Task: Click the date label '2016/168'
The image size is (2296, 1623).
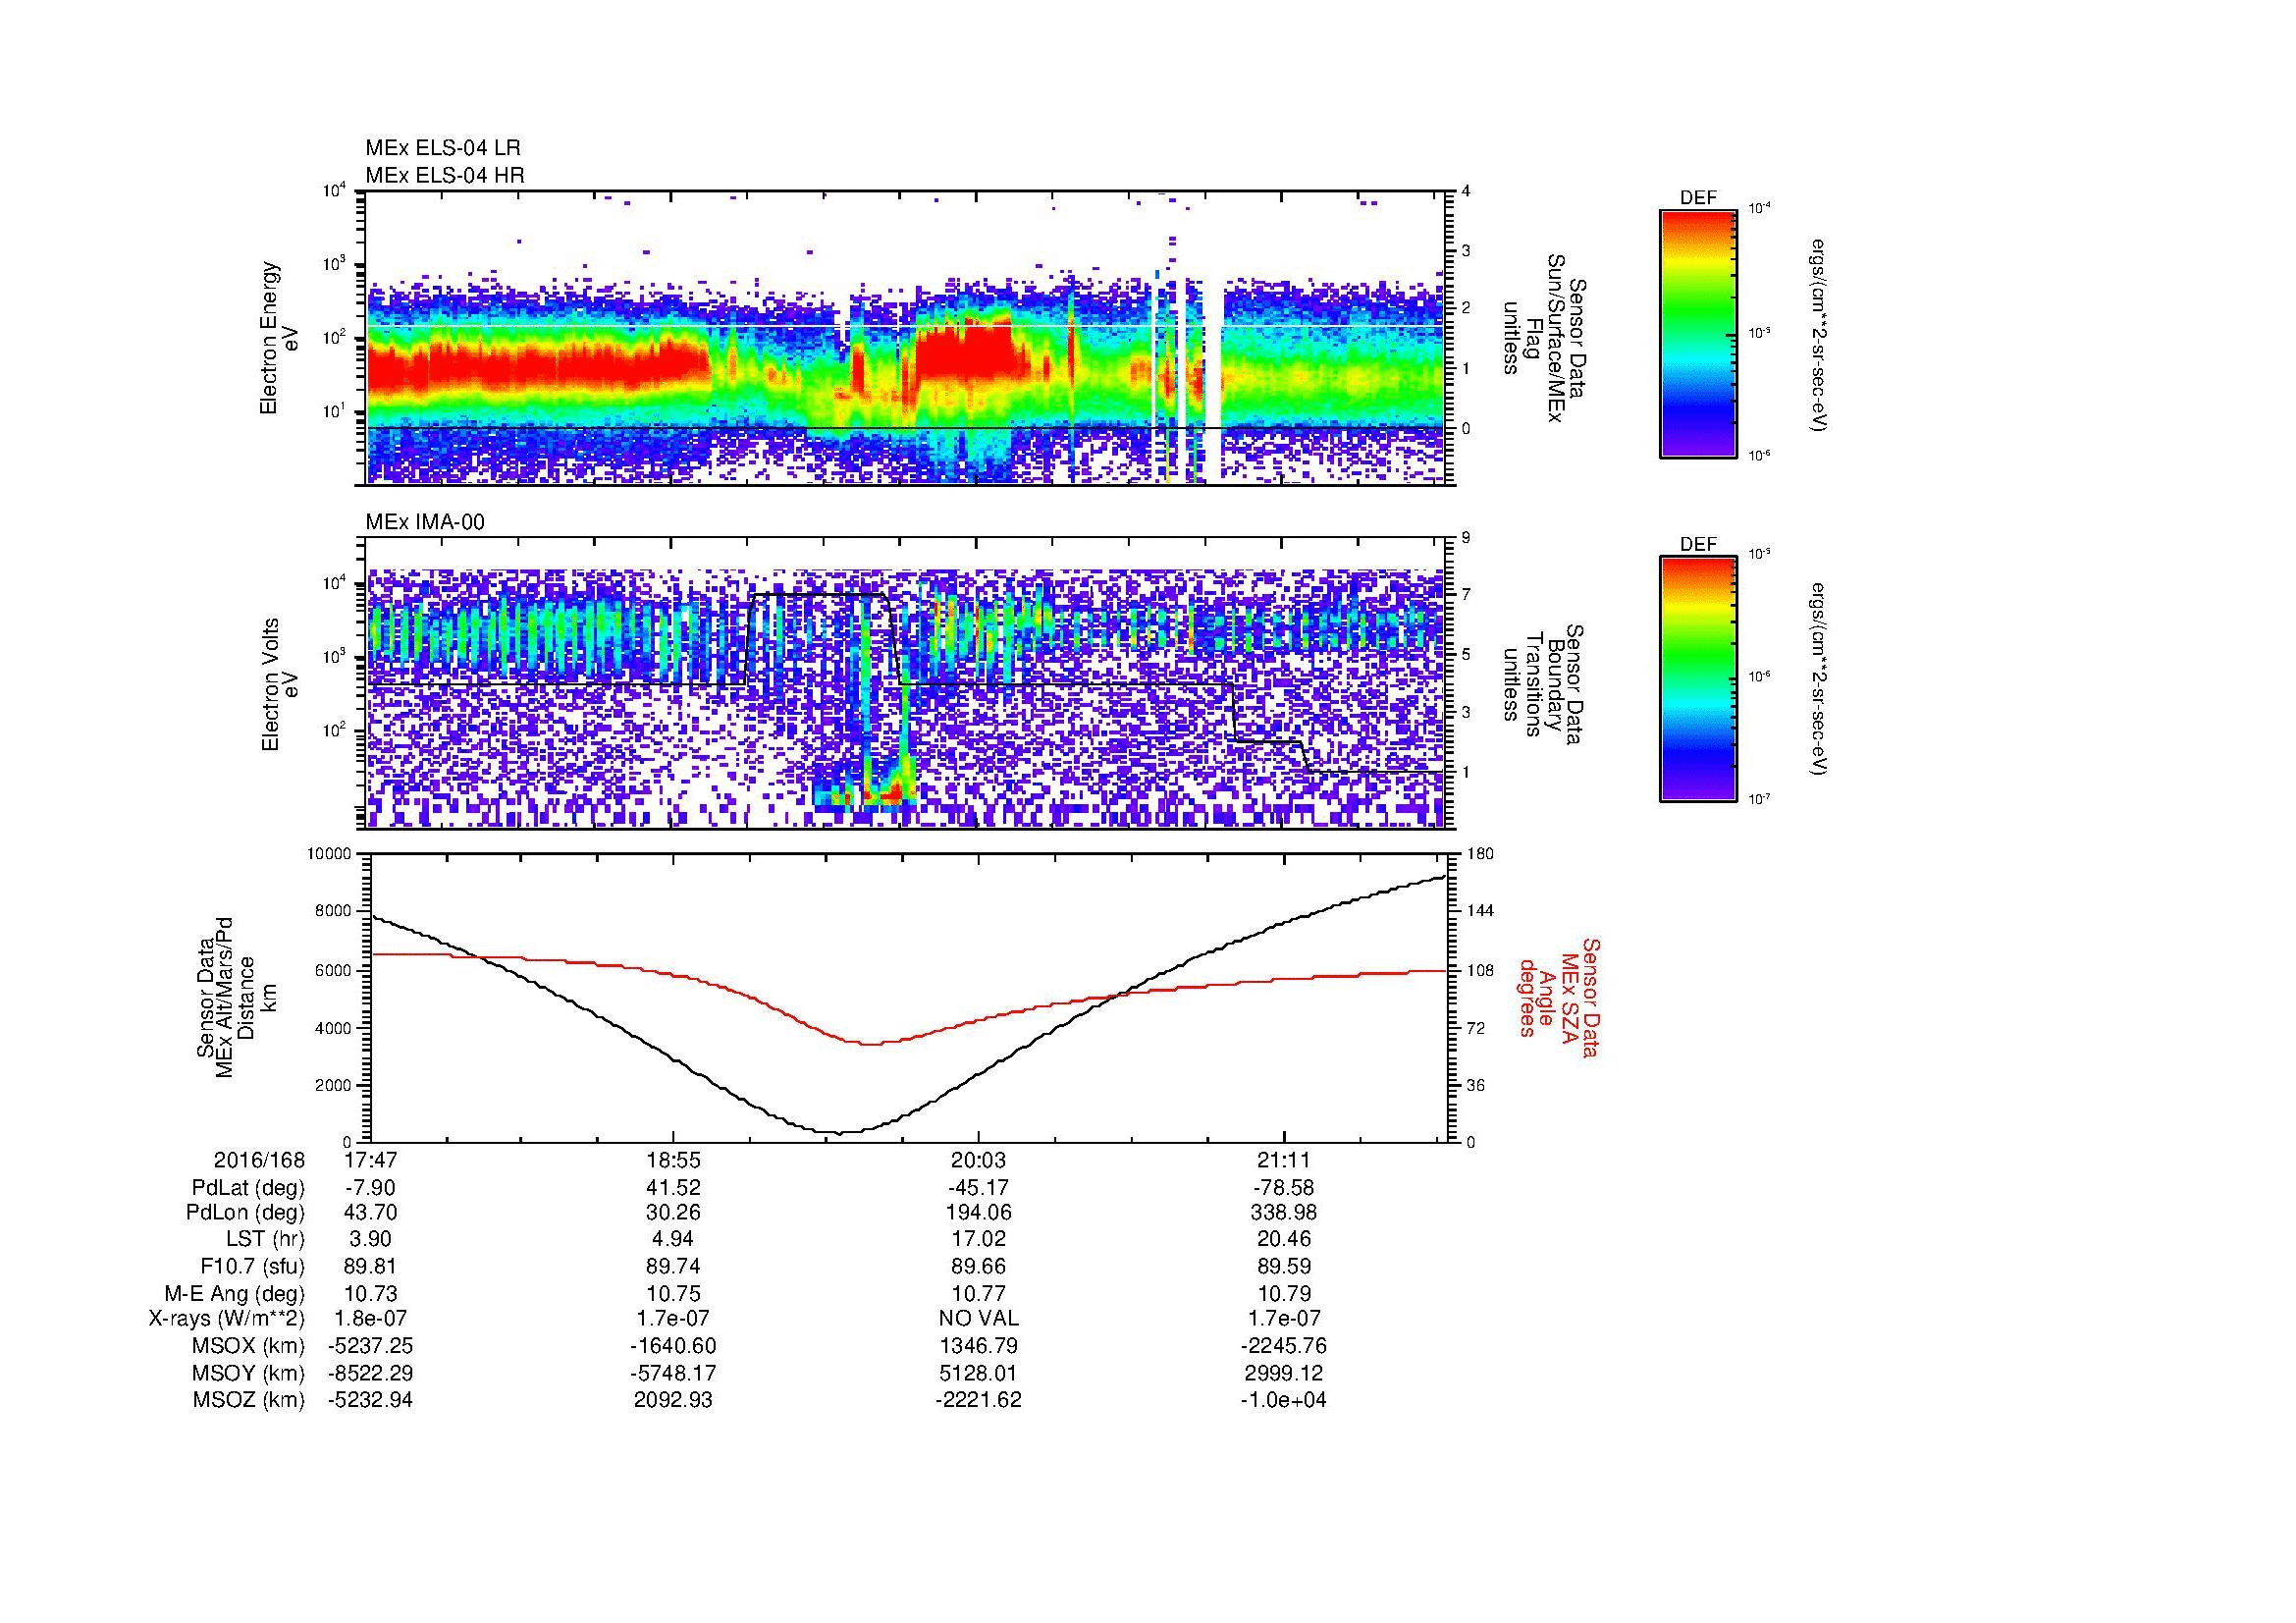Action: (259, 1161)
